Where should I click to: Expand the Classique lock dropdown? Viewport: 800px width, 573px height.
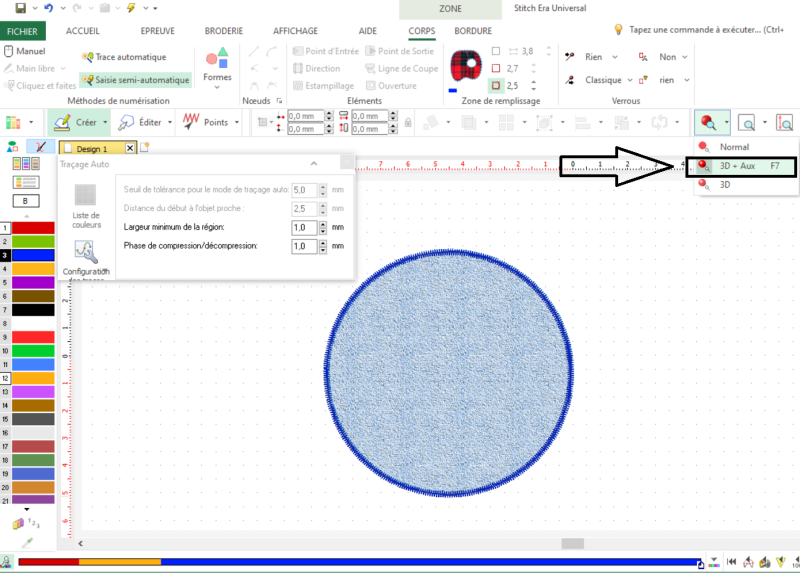630,79
